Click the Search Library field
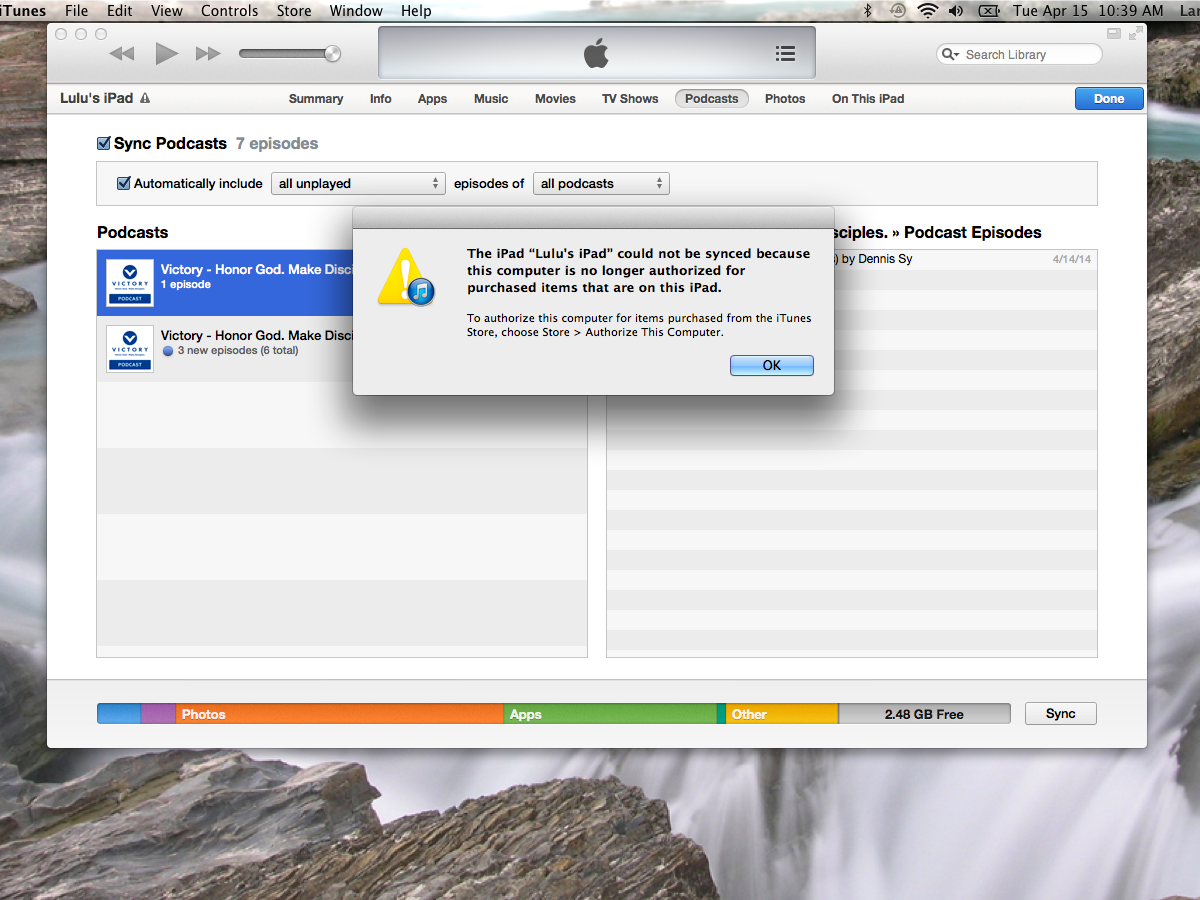 pos(1019,55)
